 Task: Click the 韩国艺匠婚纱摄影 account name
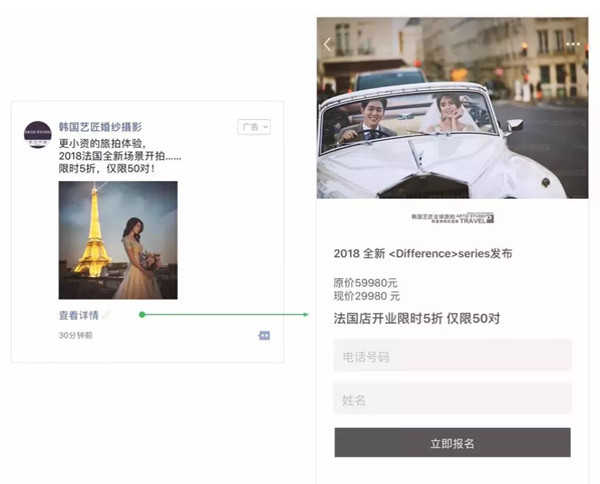pyautogui.click(x=100, y=127)
